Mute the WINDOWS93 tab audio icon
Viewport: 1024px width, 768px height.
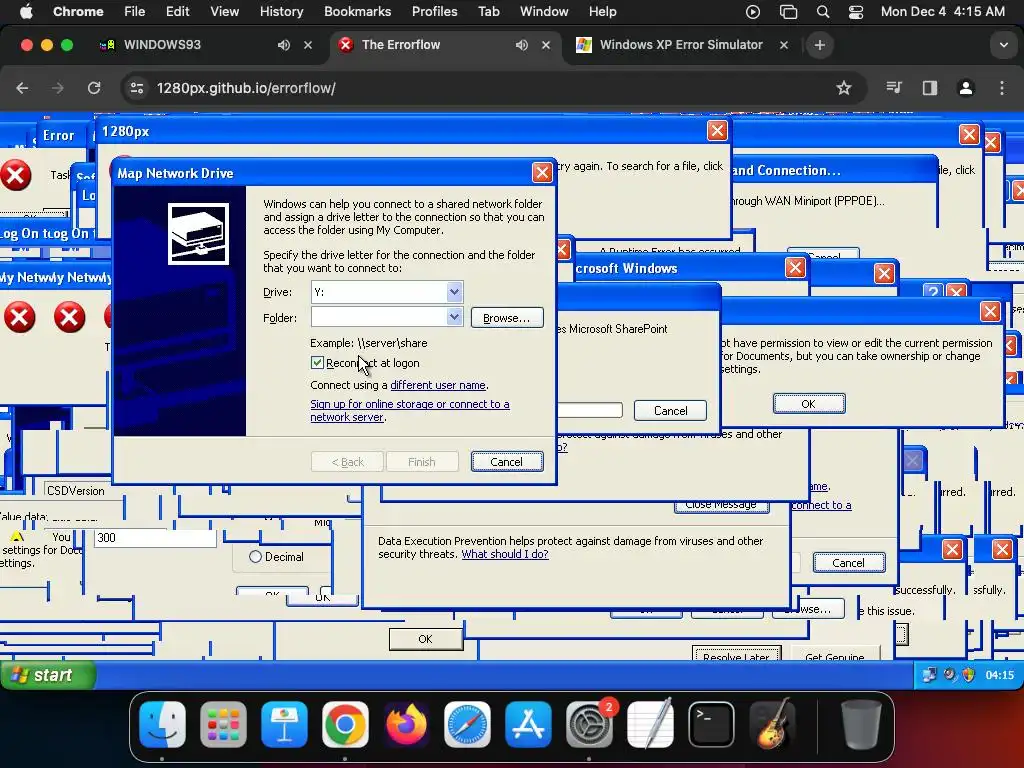click(283, 45)
